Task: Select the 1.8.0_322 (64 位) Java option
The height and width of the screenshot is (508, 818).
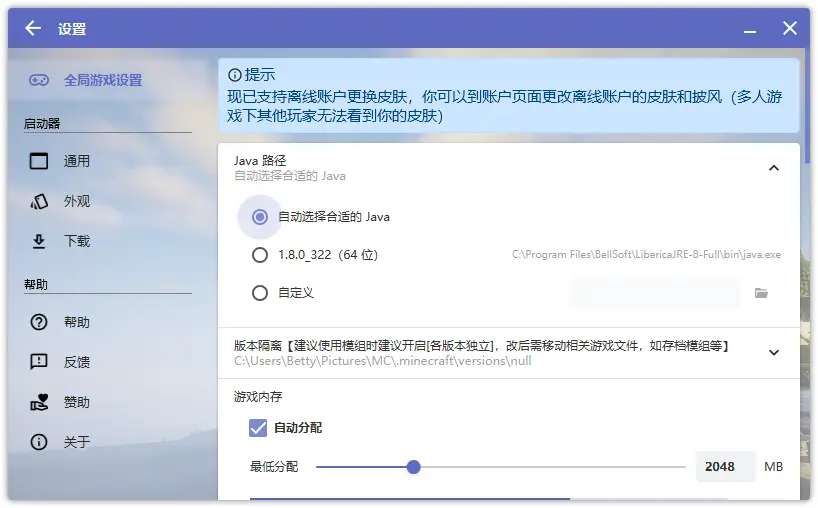Action: click(x=260, y=255)
